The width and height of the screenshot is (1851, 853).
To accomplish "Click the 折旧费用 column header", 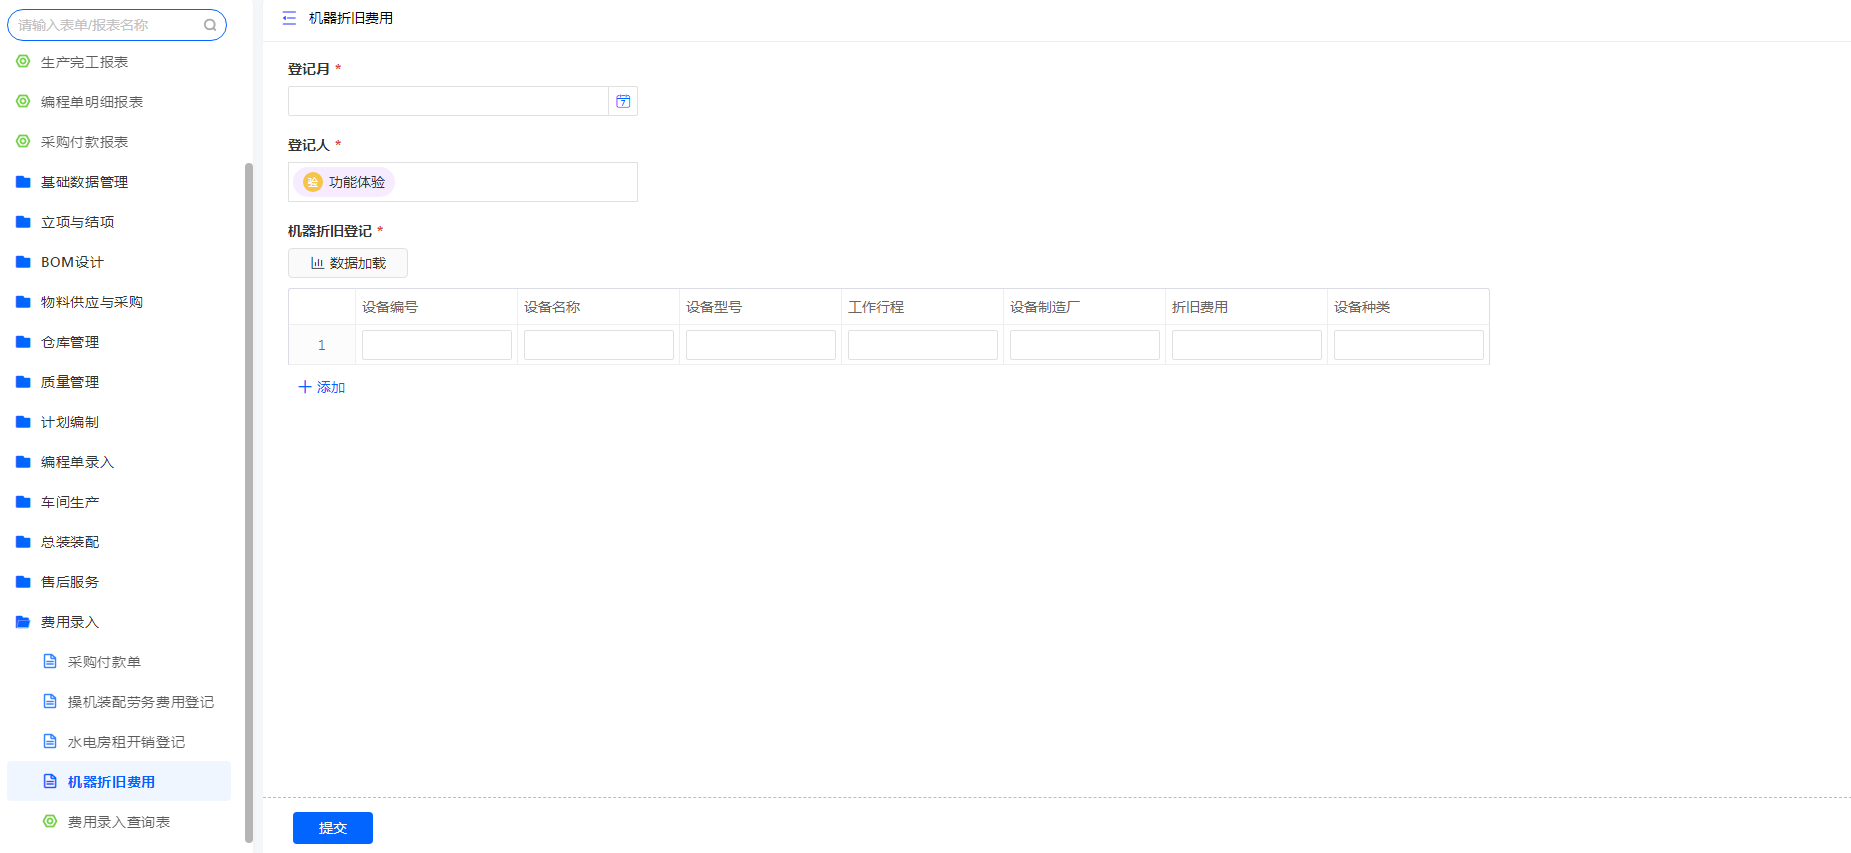I will 1247,307.
